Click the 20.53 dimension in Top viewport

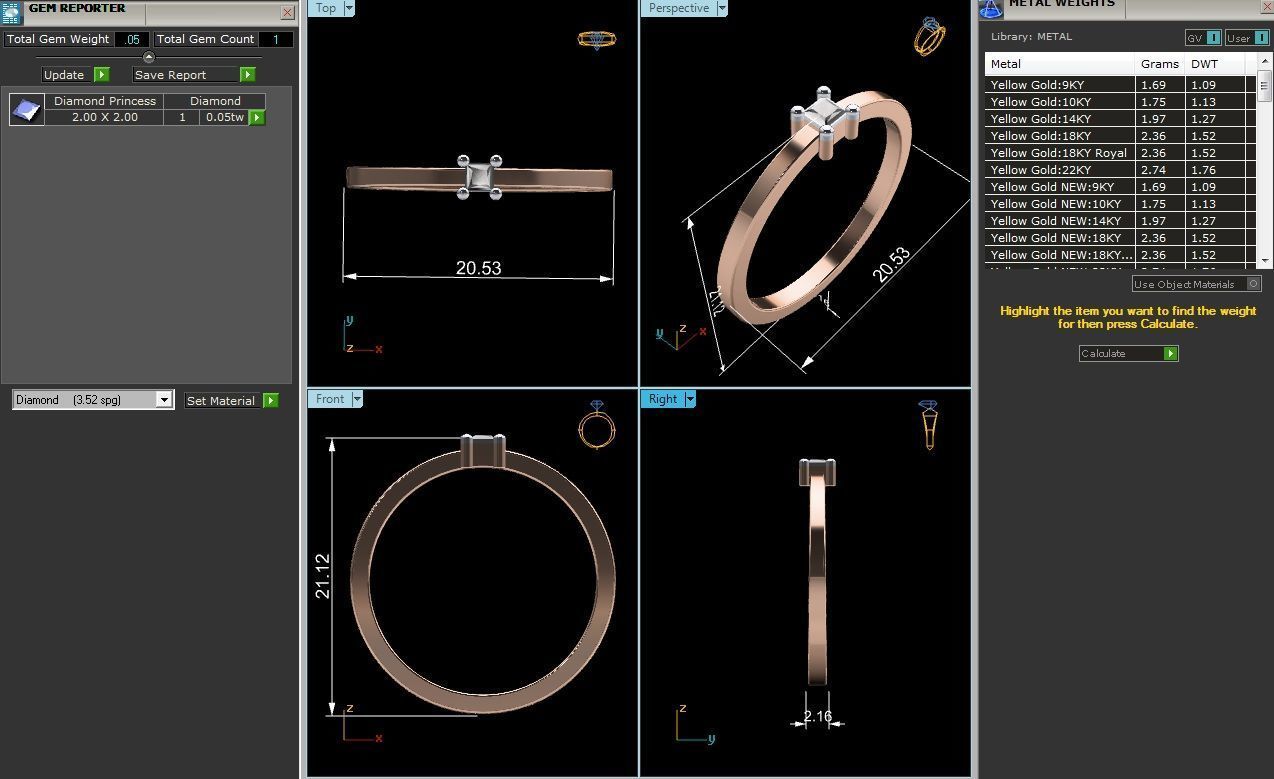478,268
